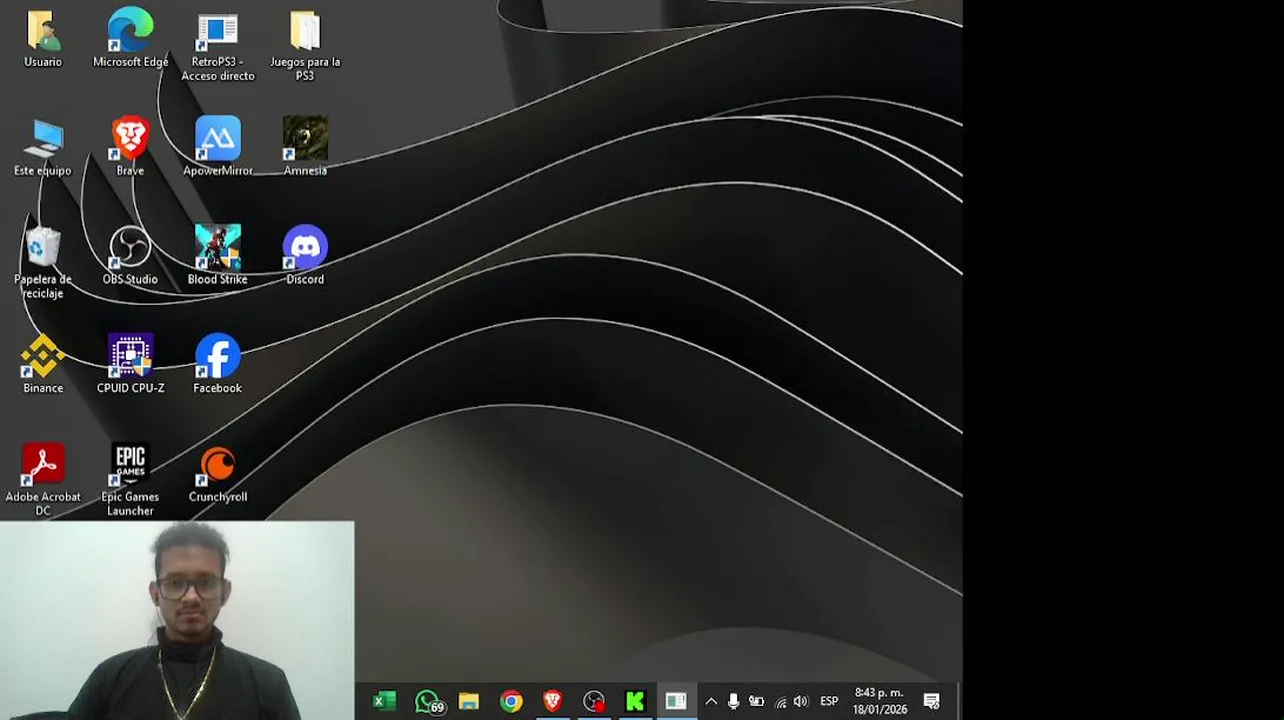Screen dimensions: 1284x720
Task: Open the Crunchyroll desktop shortcut
Action: pos(217,474)
